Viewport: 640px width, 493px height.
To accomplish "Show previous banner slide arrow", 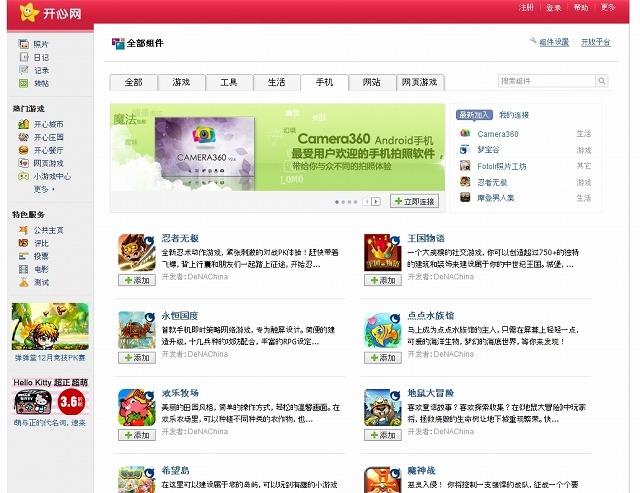I will (x=367, y=202).
